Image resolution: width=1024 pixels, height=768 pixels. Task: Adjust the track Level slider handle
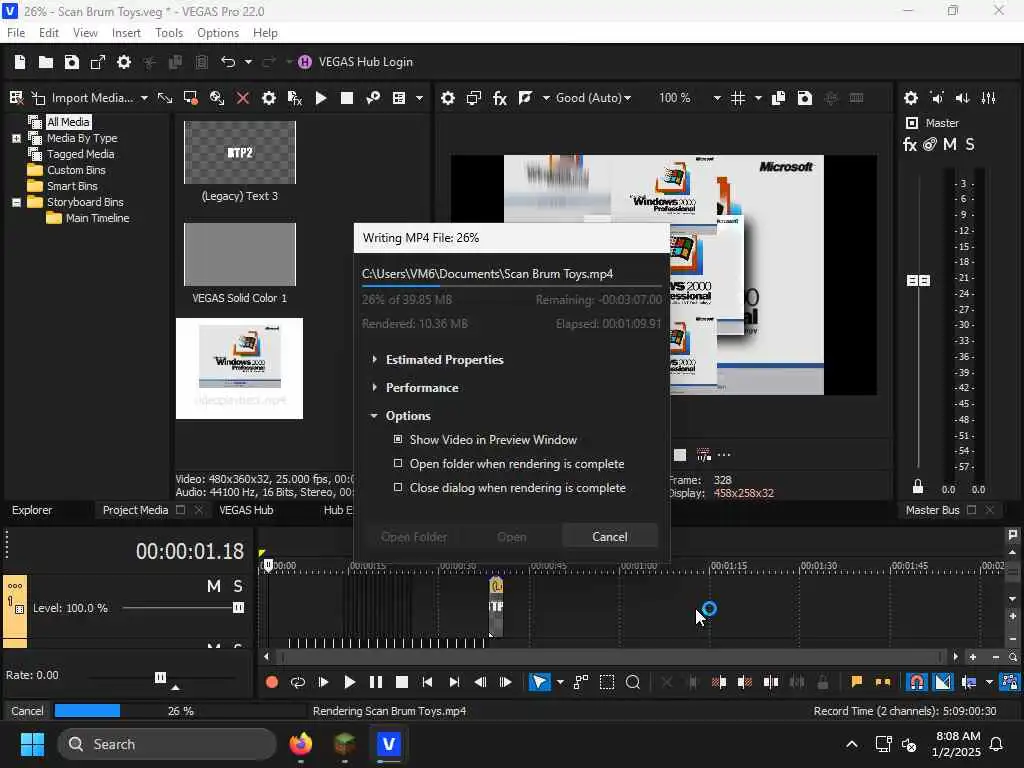pos(238,608)
